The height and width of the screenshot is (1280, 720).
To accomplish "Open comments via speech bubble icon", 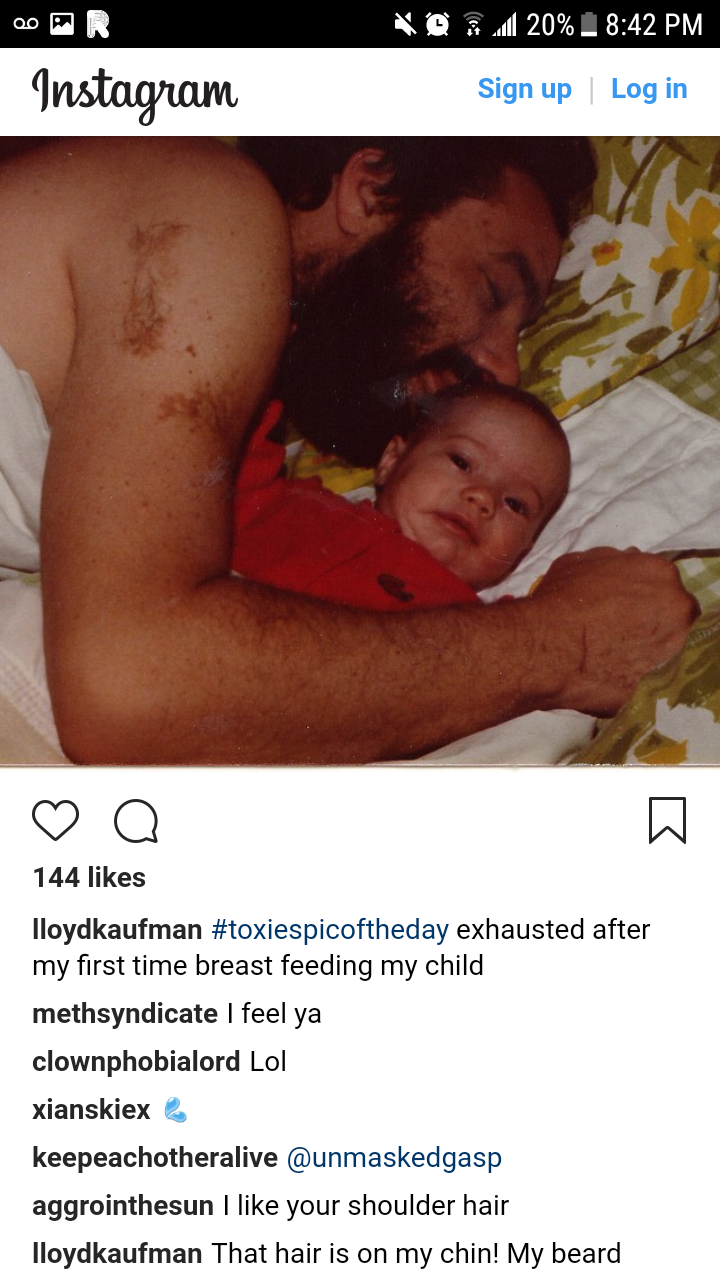I will (x=136, y=822).
